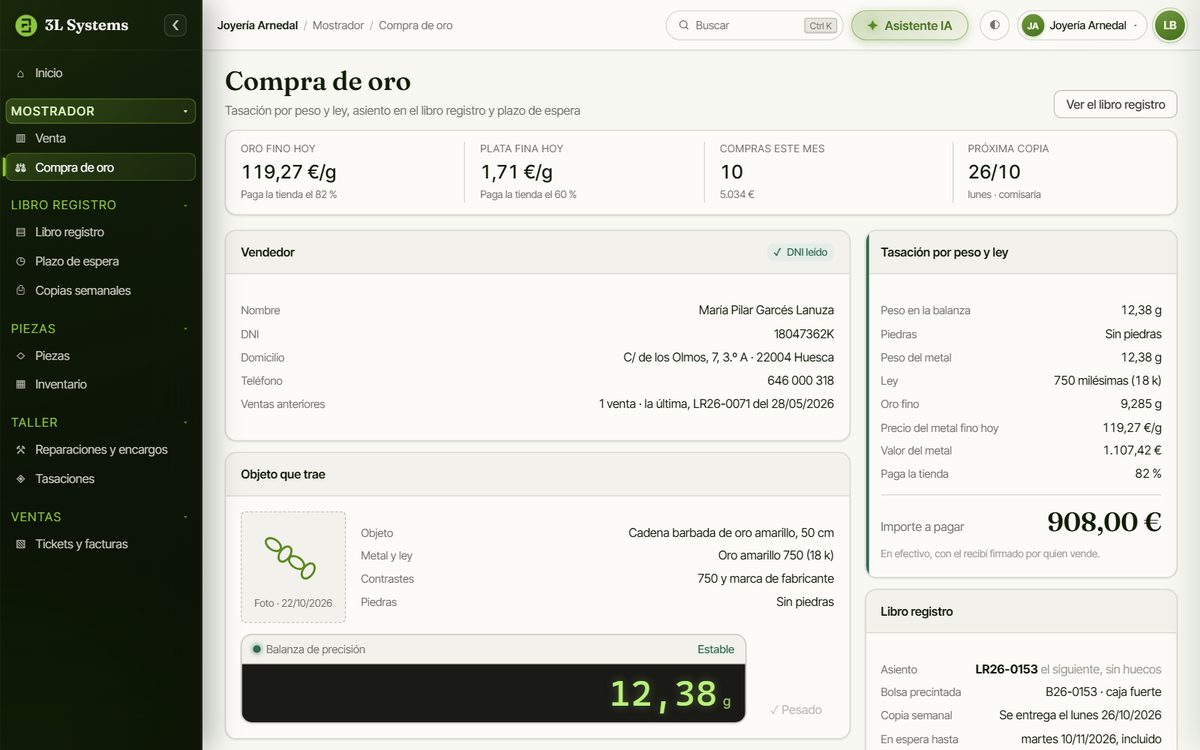Click the Pesado check mark indicator
This screenshot has width=1200, height=750.
[x=796, y=710]
